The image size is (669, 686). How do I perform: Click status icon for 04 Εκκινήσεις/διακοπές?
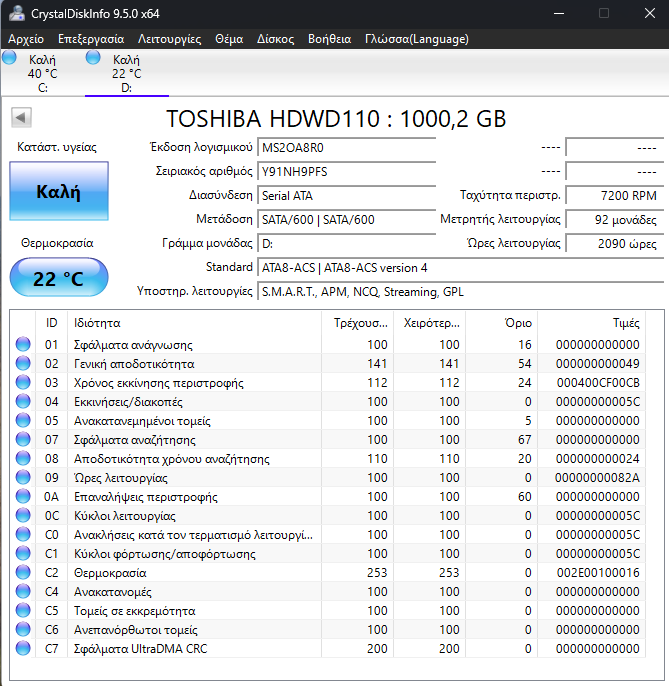pyautogui.click(x=23, y=402)
